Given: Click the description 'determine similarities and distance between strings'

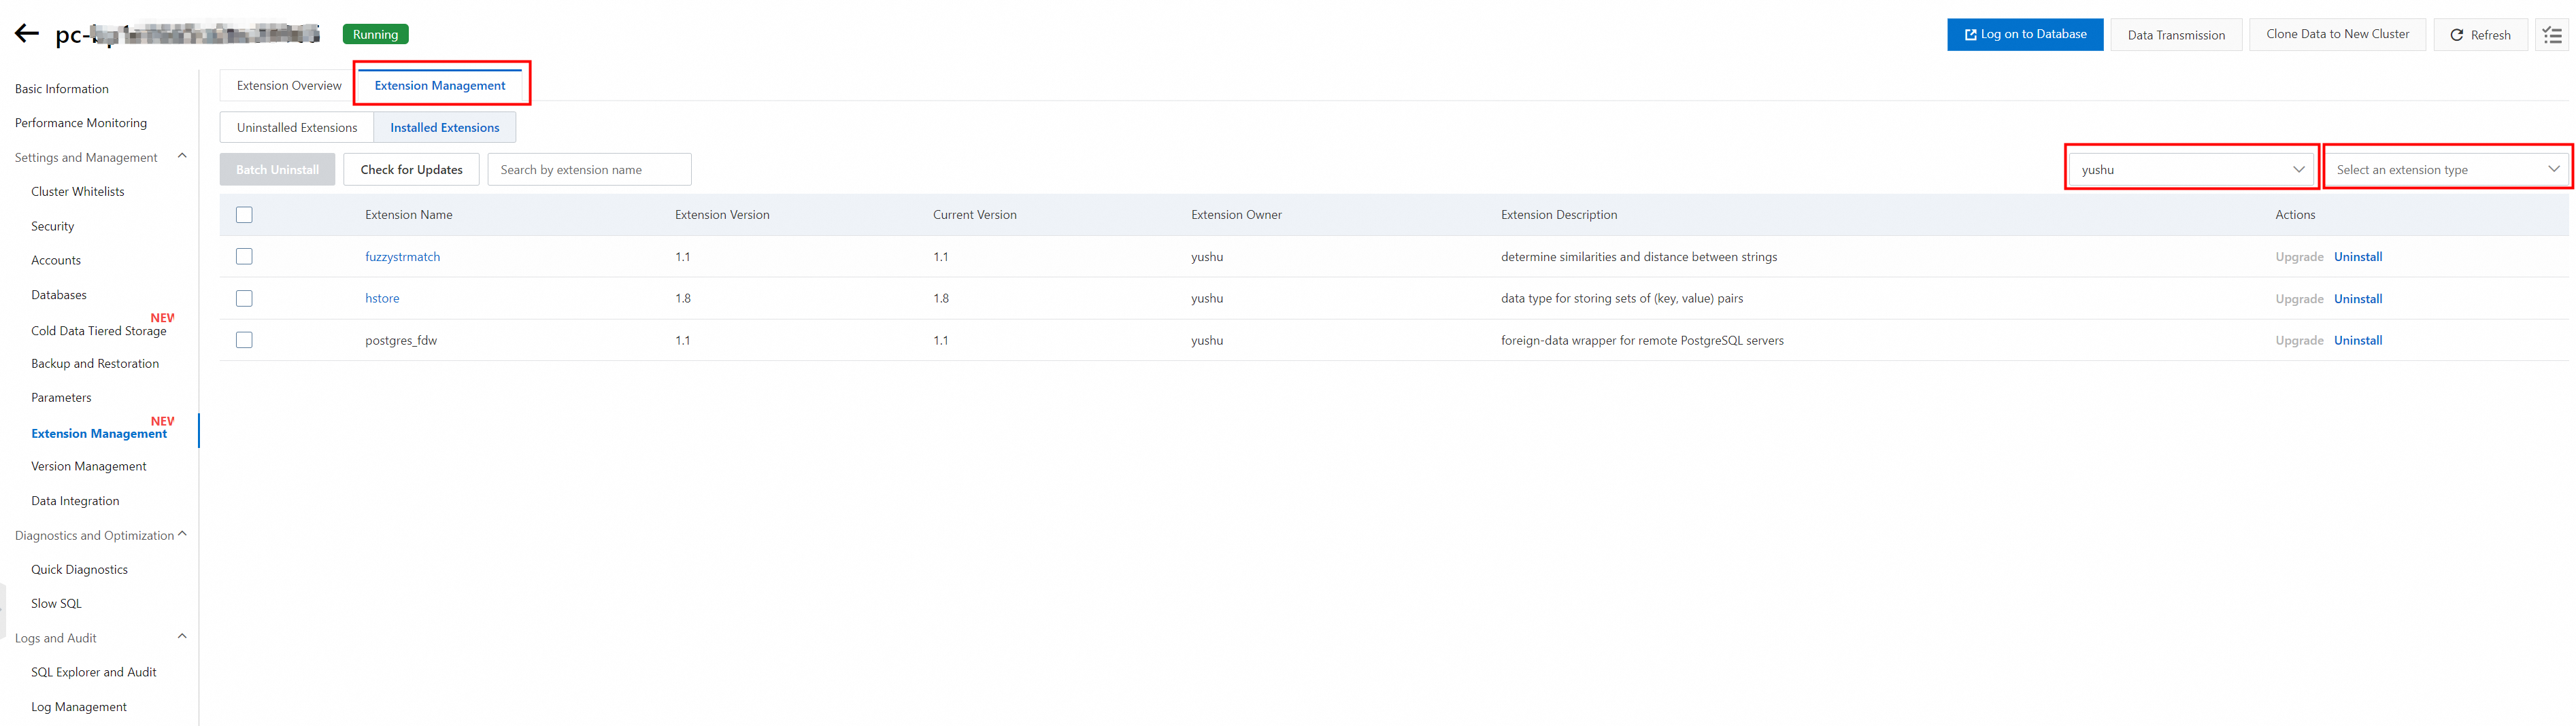Looking at the screenshot, I should (x=1639, y=257).
